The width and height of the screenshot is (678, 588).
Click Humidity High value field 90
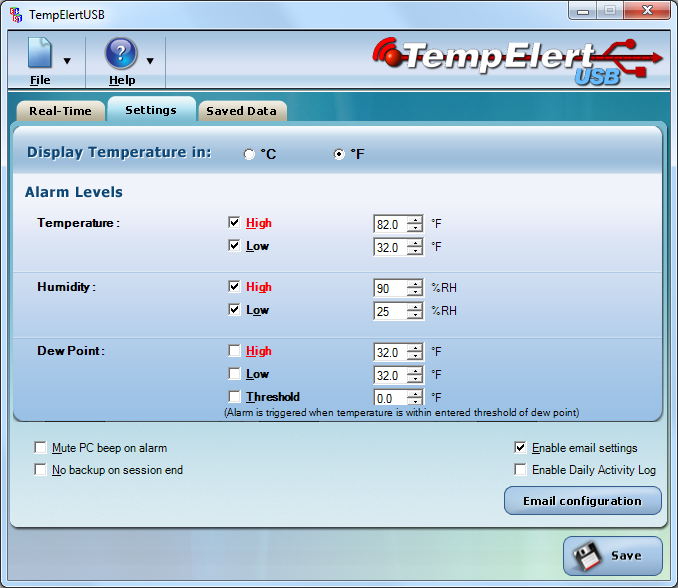click(390, 288)
